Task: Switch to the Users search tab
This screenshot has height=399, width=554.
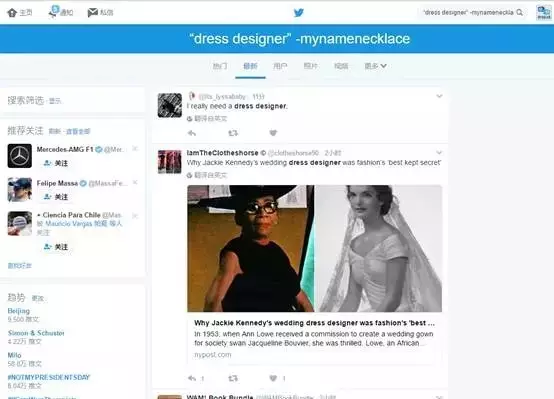Action: [280, 66]
